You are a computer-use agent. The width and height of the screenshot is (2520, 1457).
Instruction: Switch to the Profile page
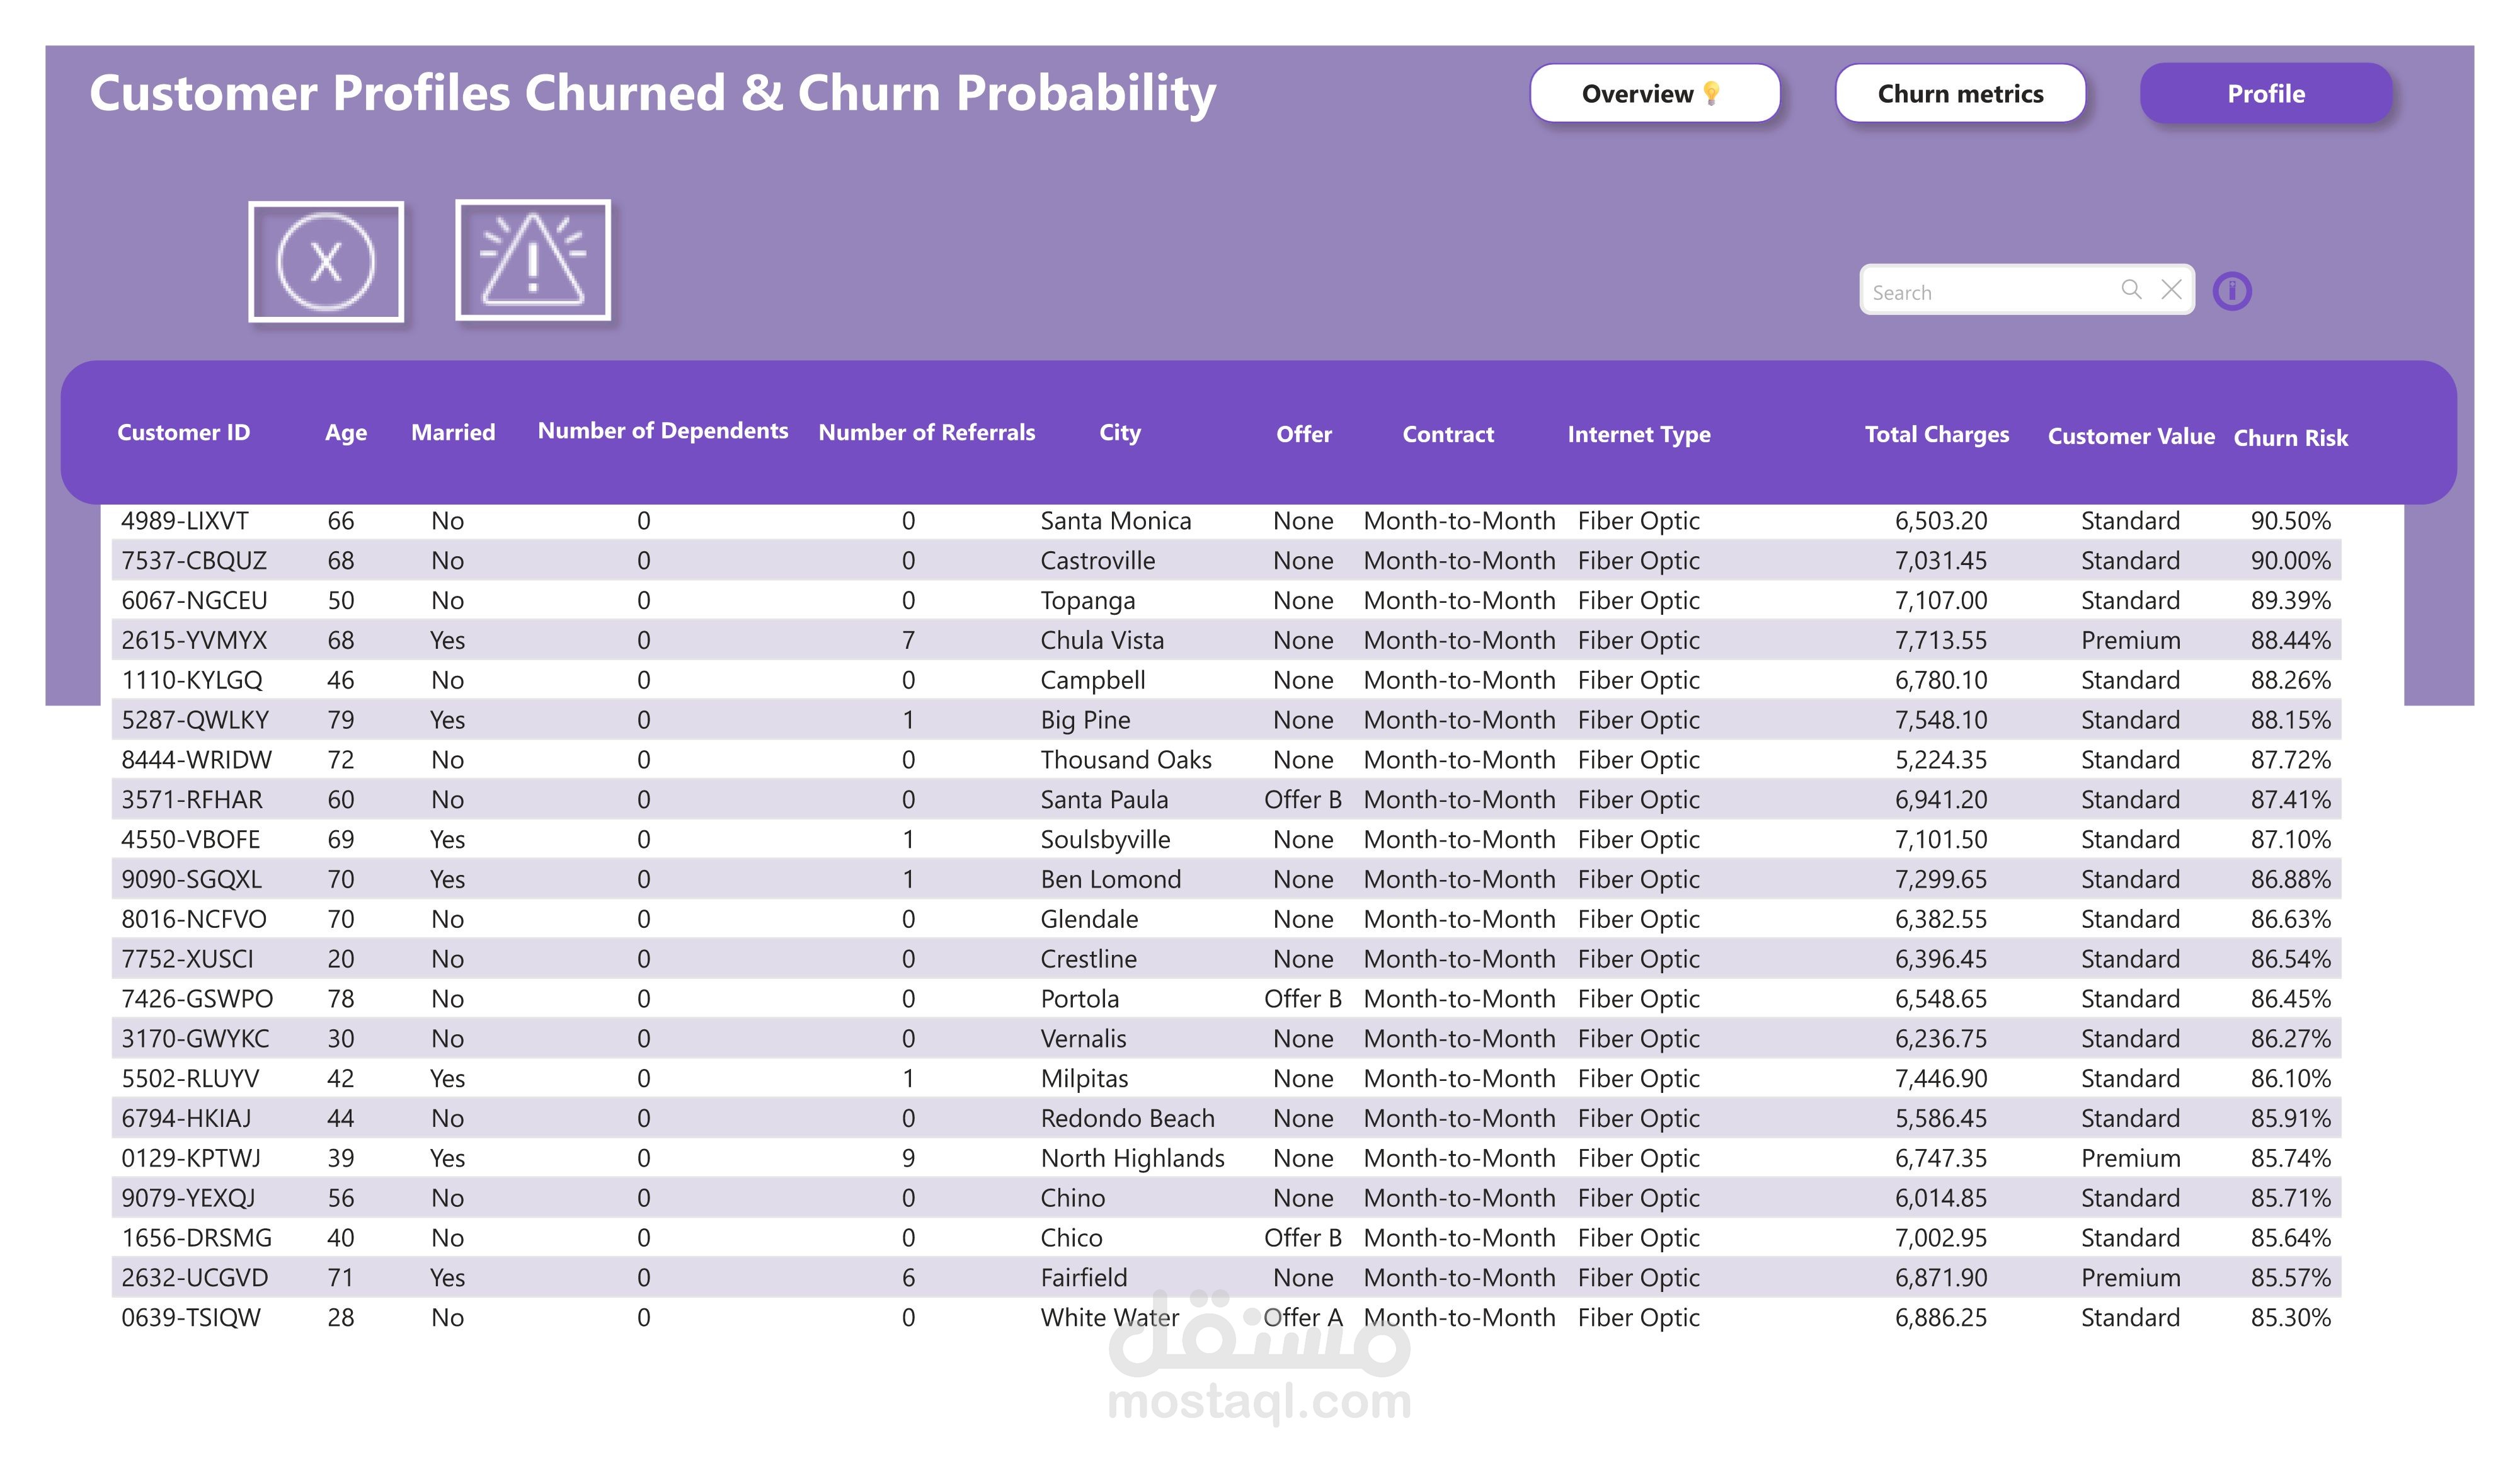[x=2266, y=94]
